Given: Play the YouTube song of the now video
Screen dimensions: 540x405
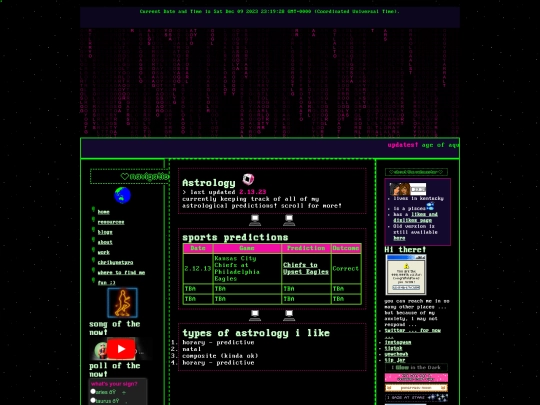Looking at the screenshot, I should [x=121, y=349].
